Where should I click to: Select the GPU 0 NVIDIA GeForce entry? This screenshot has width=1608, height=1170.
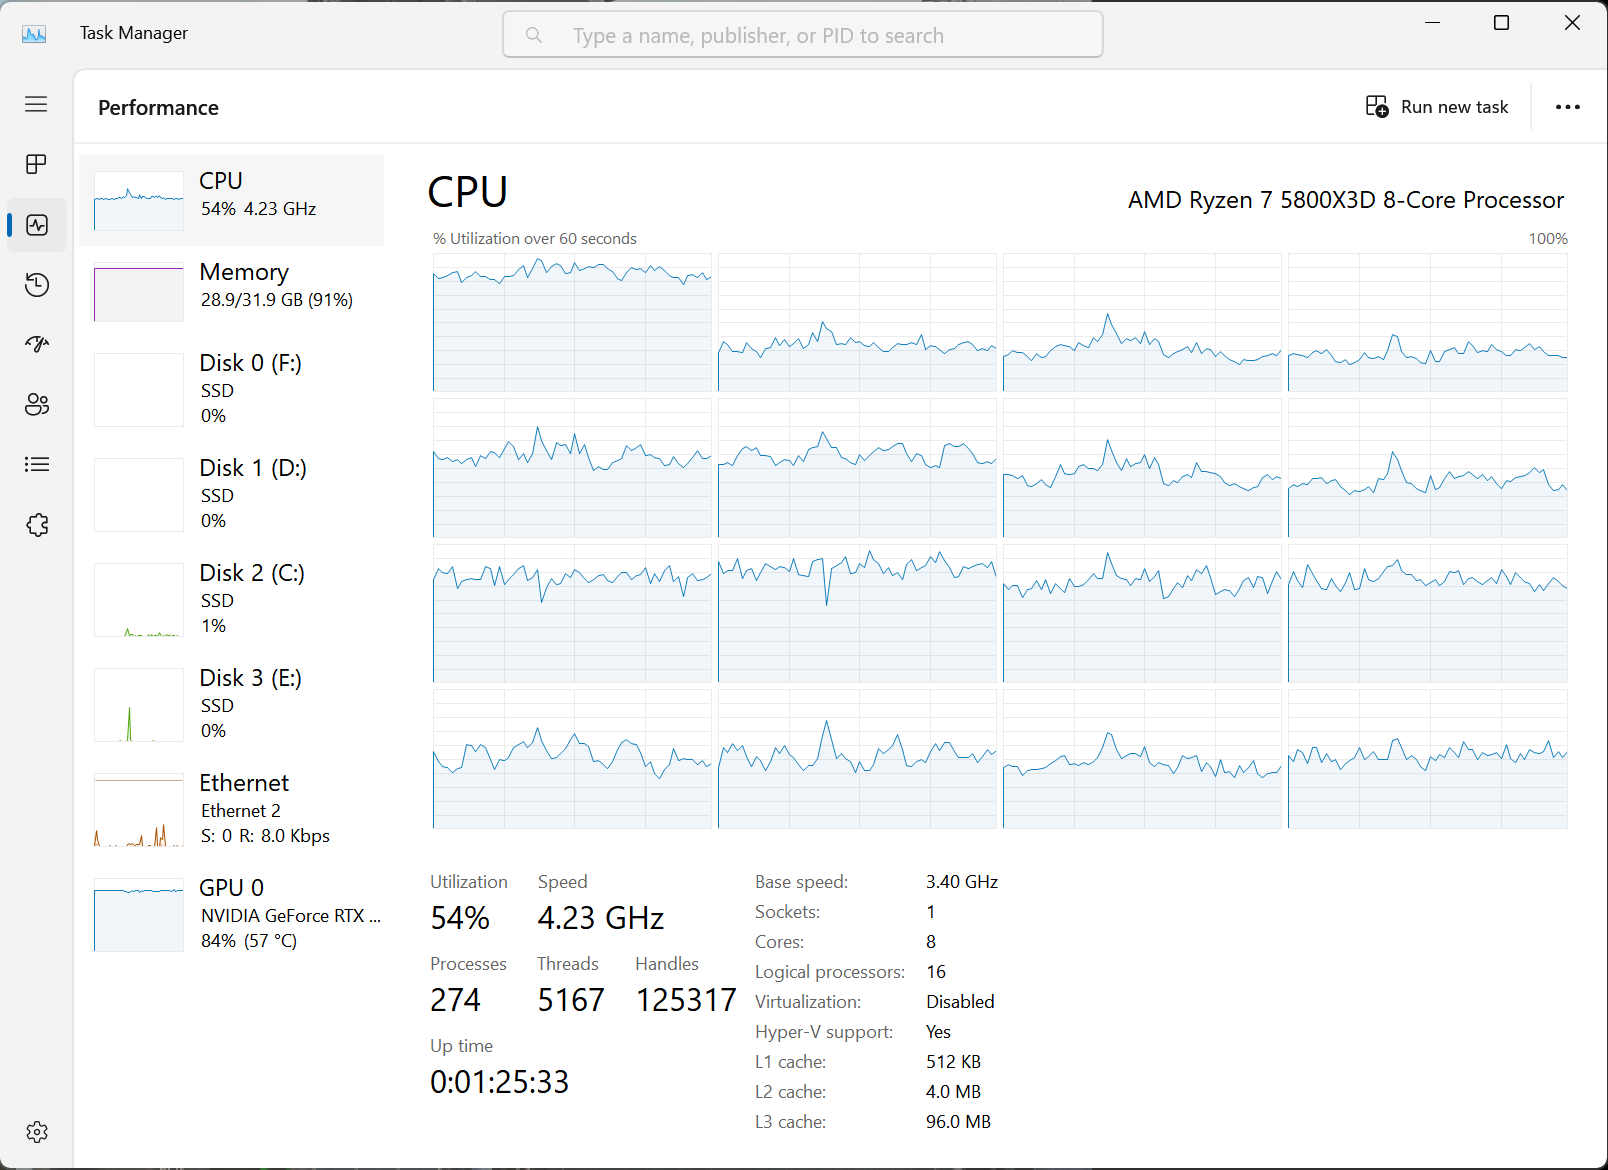(231, 915)
